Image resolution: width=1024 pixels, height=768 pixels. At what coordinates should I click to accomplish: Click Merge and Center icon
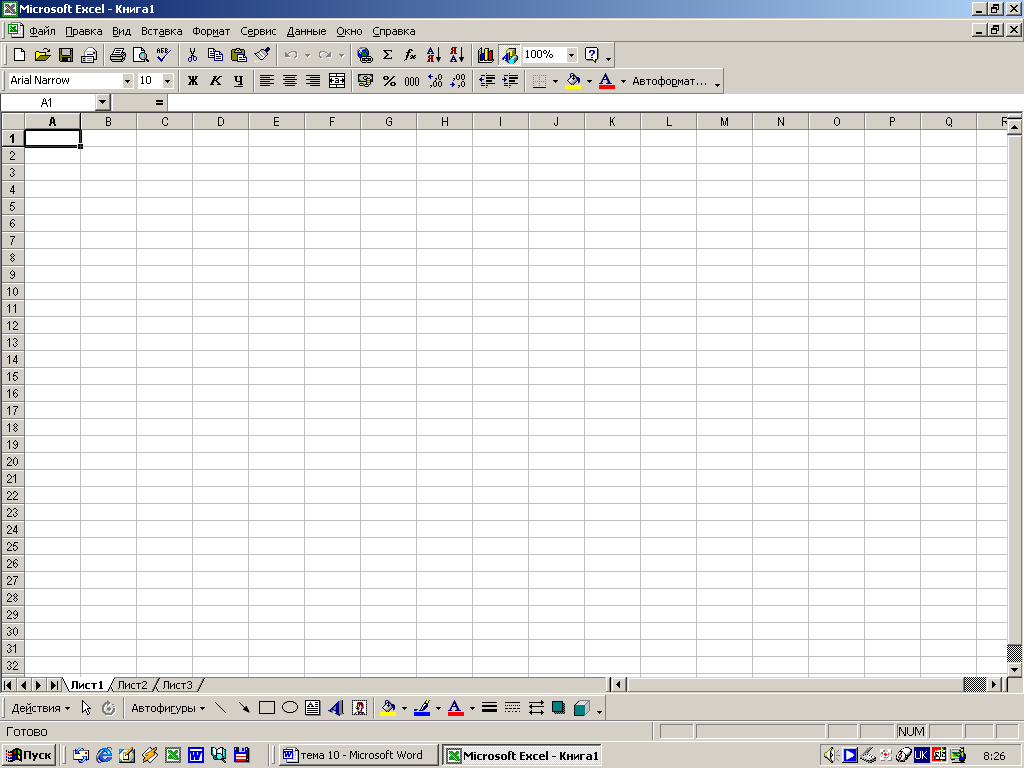[x=337, y=81]
